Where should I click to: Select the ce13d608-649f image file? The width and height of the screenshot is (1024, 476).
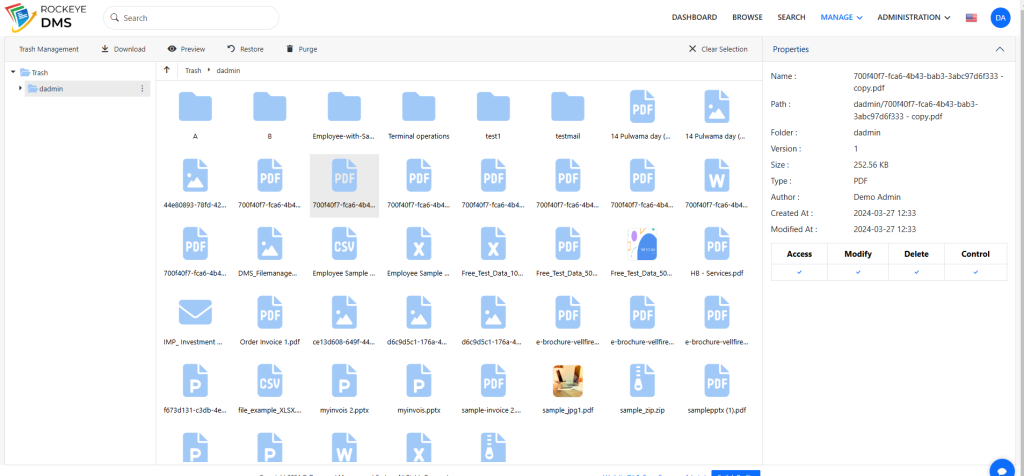pos(344,321)
